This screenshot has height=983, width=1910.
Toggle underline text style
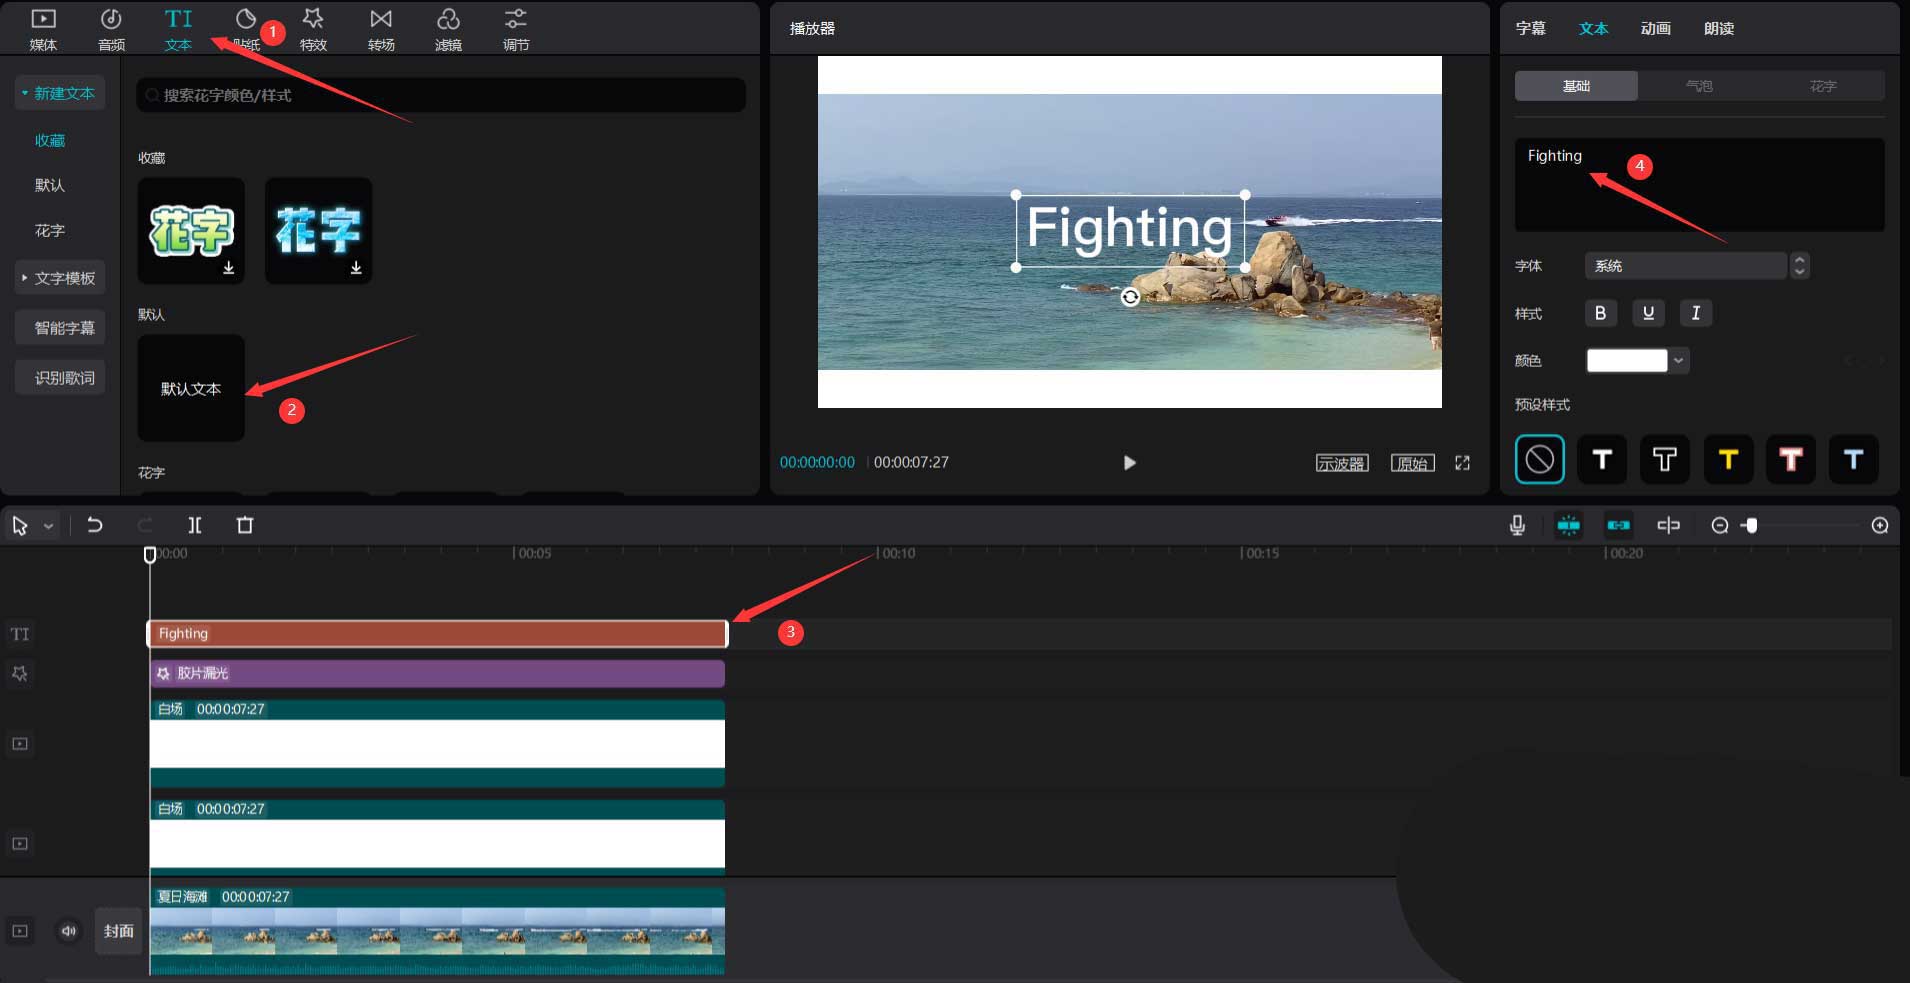[1648, 313]
